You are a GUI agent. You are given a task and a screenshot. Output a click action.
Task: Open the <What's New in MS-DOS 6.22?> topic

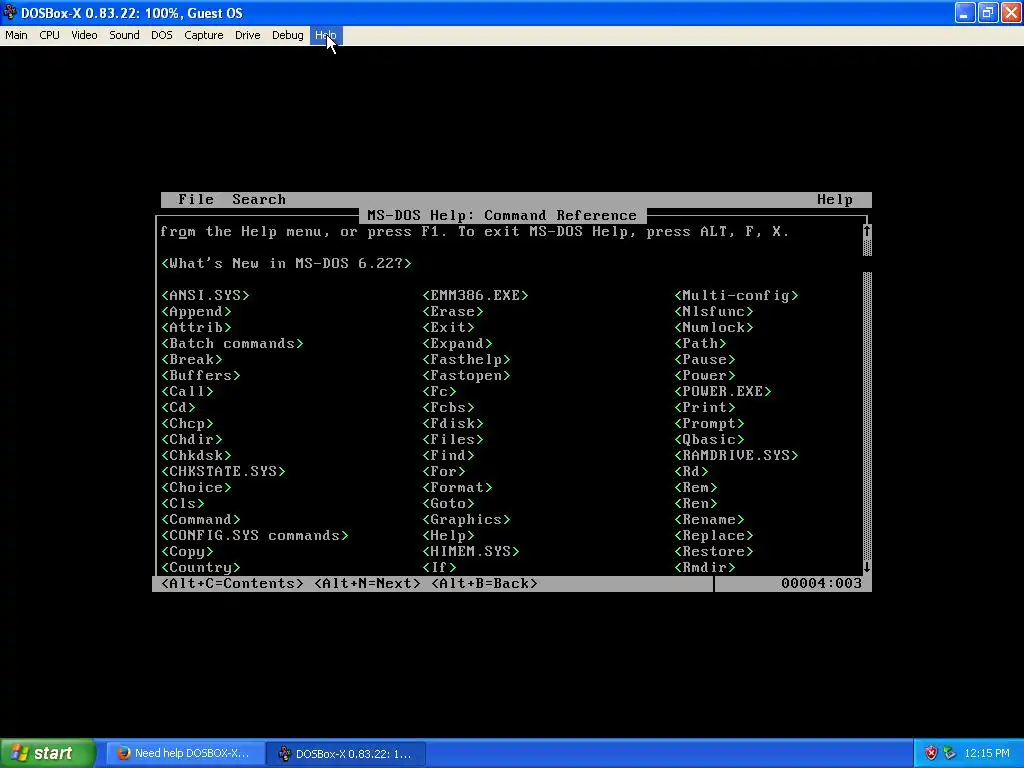point(286,263)
